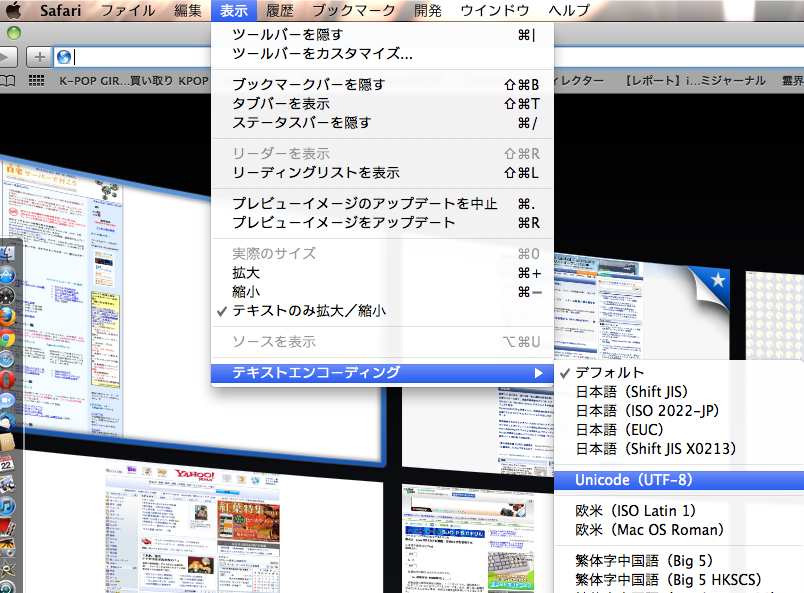Open iCal calendar showing 22
Viewport: 804px width, 593px height.
[x=7, y=464]
